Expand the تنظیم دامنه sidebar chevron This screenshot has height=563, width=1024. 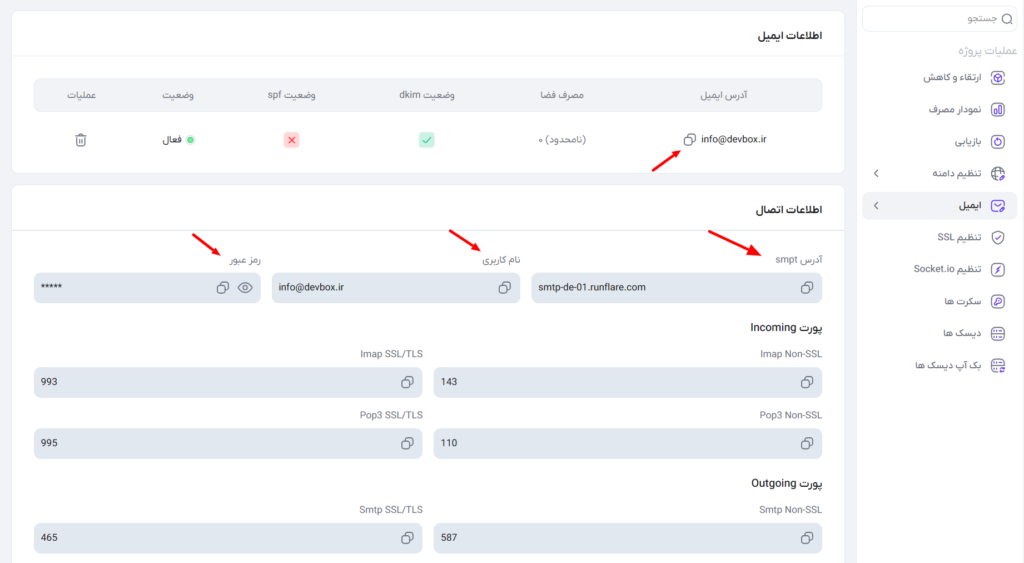point(876,174)
